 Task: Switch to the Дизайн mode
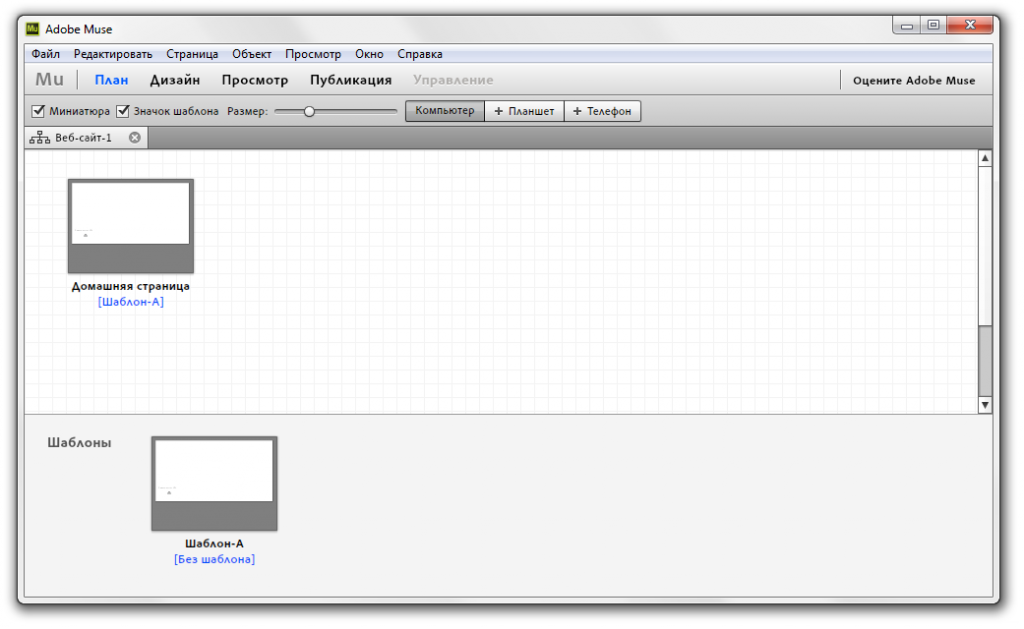[x=175, y=80]
